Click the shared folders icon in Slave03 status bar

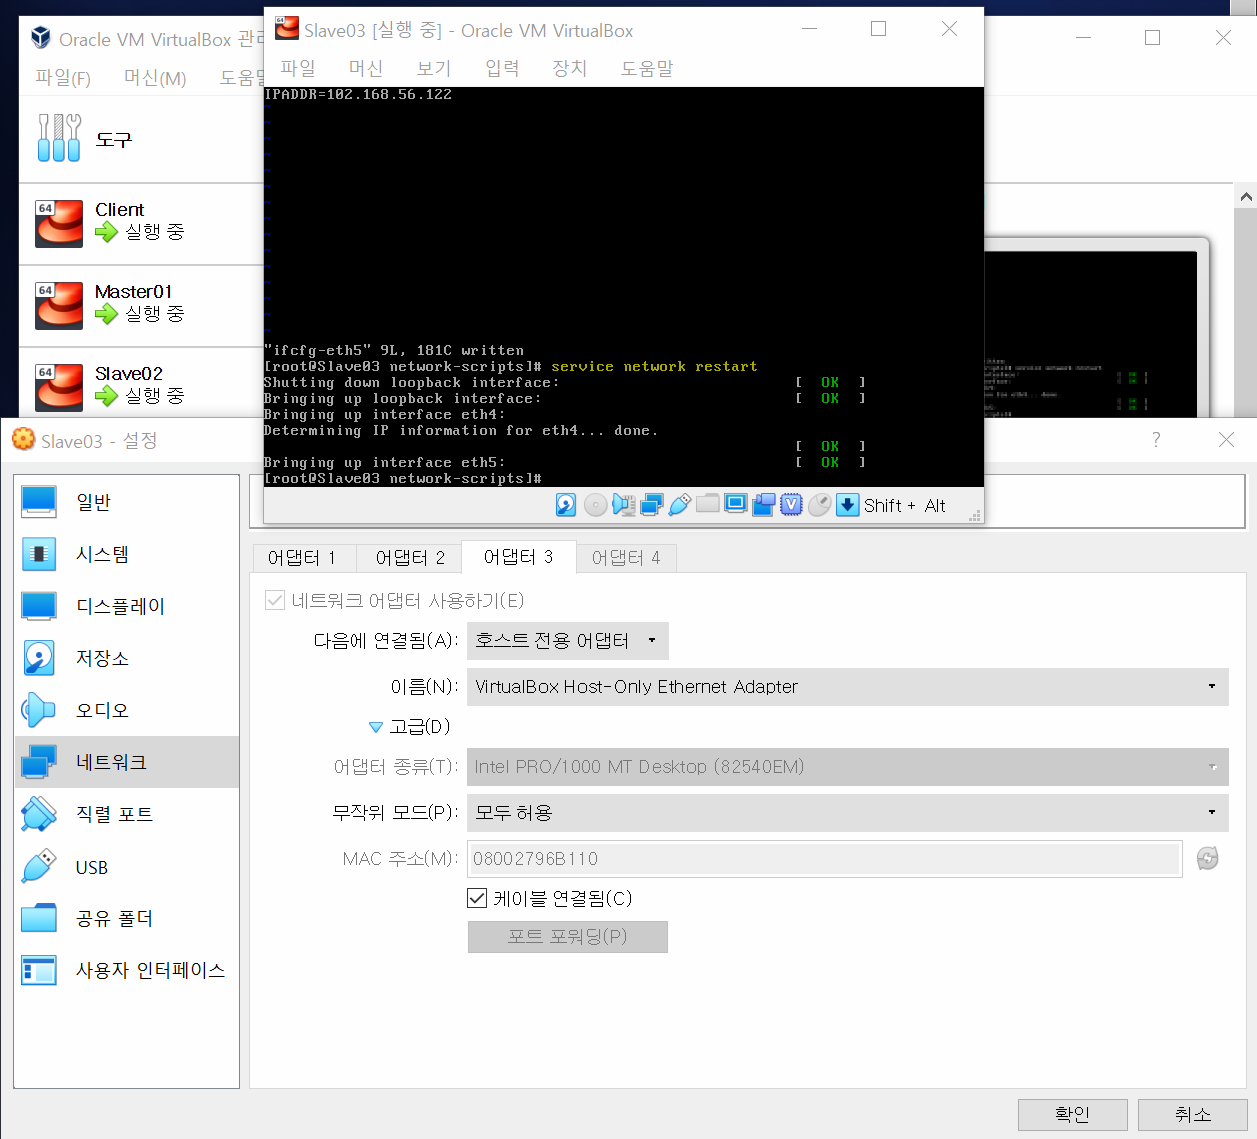point(707,503)
